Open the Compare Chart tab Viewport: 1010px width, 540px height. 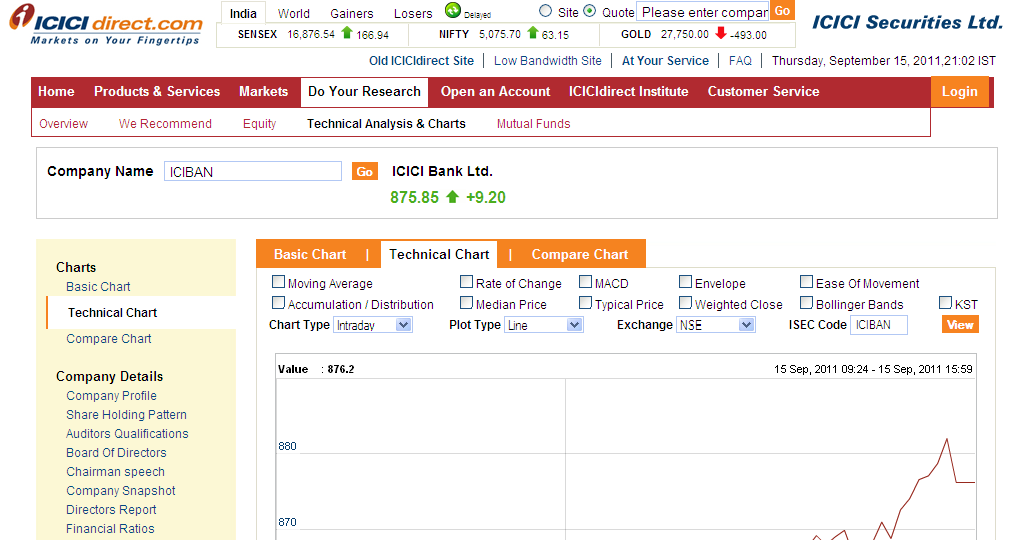[x=580, y=255]
